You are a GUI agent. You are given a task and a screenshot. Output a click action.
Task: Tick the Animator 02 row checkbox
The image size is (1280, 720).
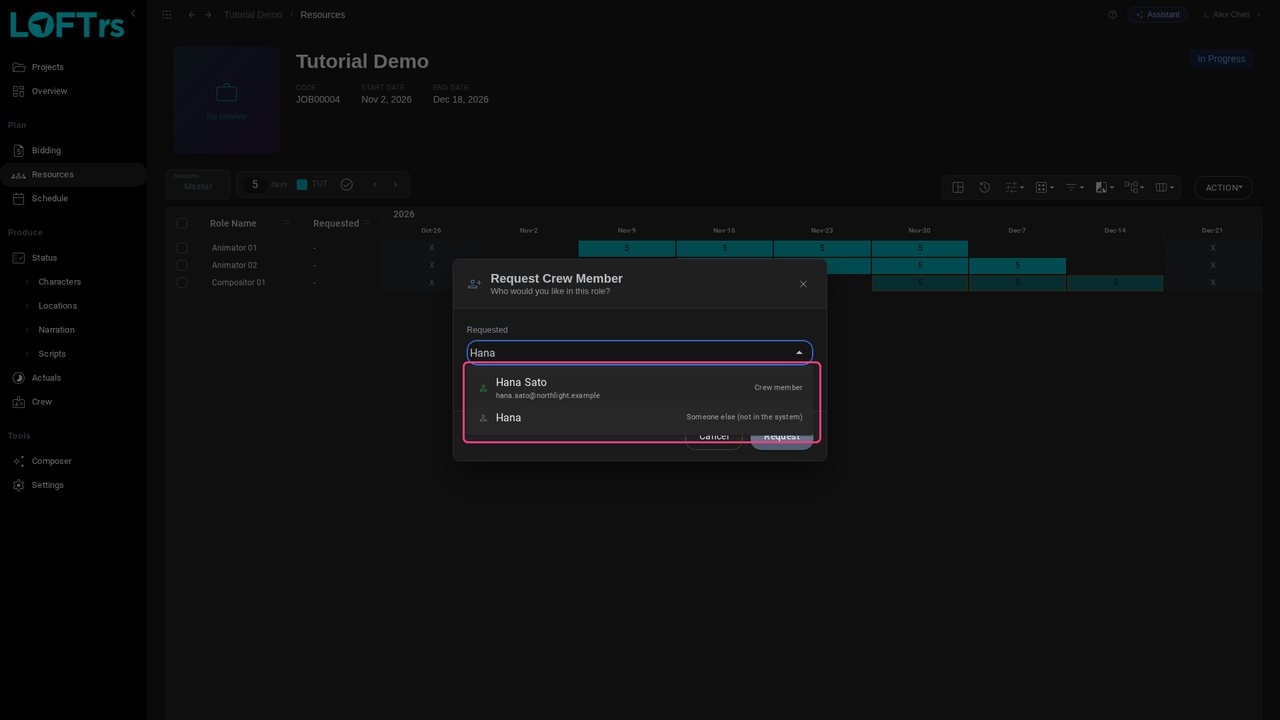[182, 265]
